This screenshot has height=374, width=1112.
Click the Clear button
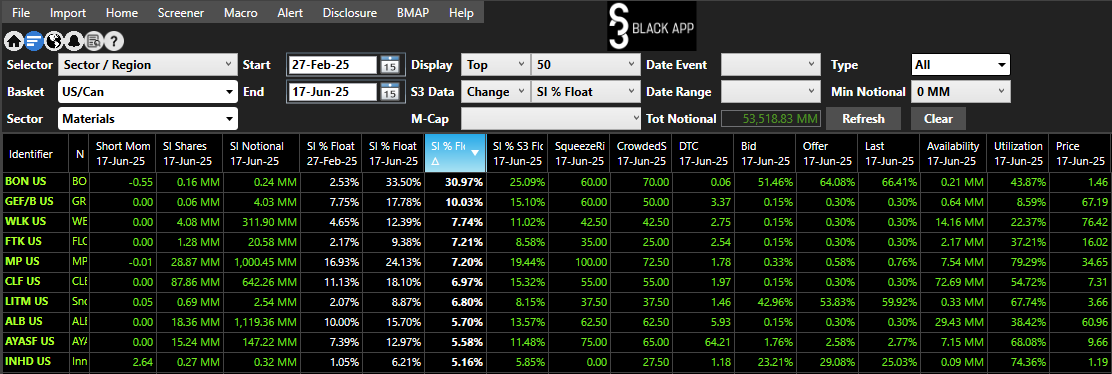pyautogui.click(x=938, y=119)
